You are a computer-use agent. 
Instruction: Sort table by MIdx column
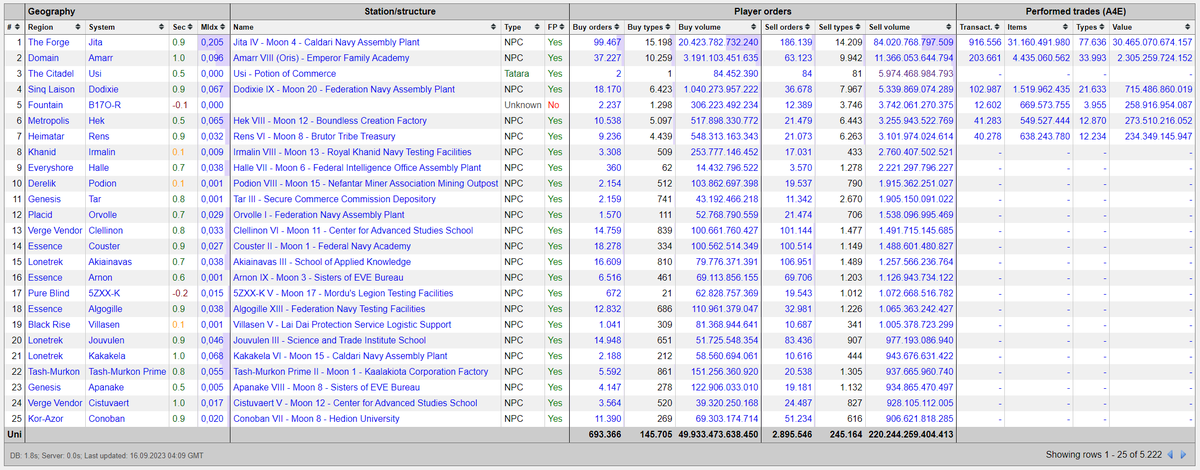(212, 26)
